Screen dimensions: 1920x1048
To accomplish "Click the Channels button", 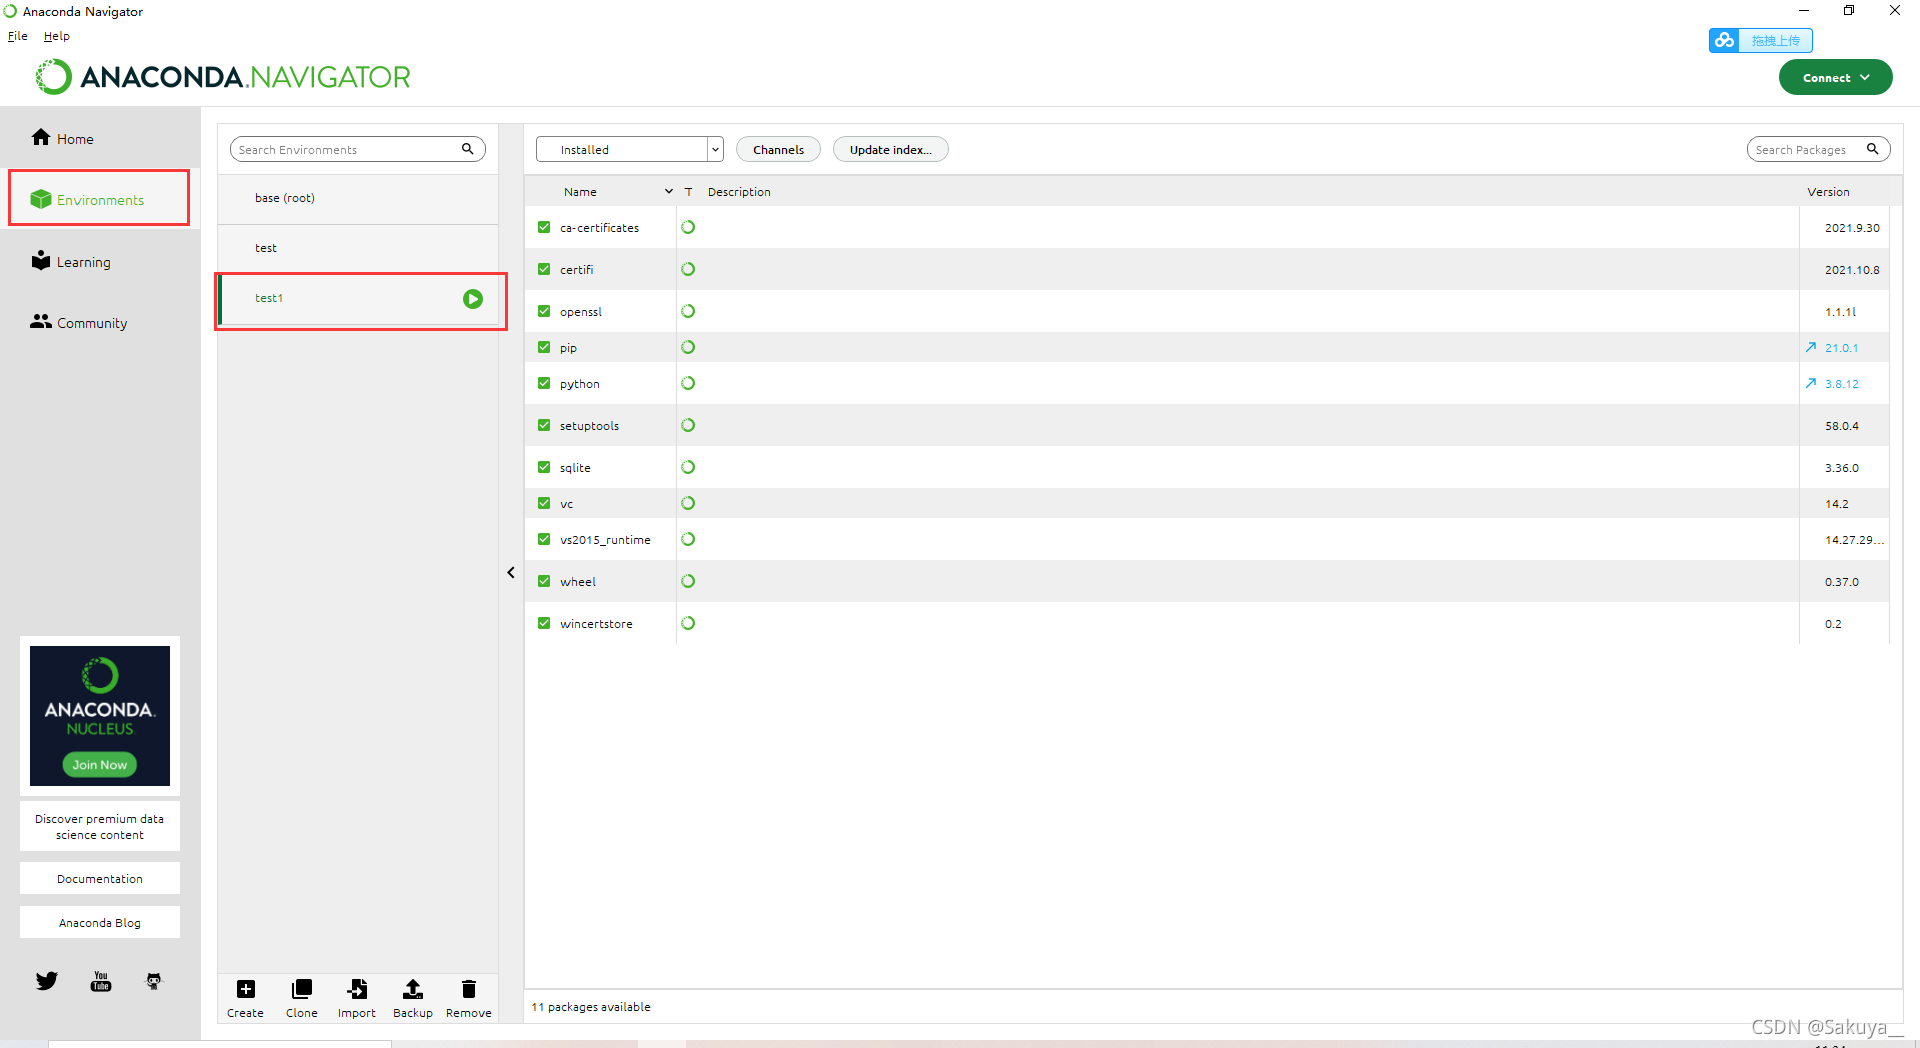I will [778, 149].
